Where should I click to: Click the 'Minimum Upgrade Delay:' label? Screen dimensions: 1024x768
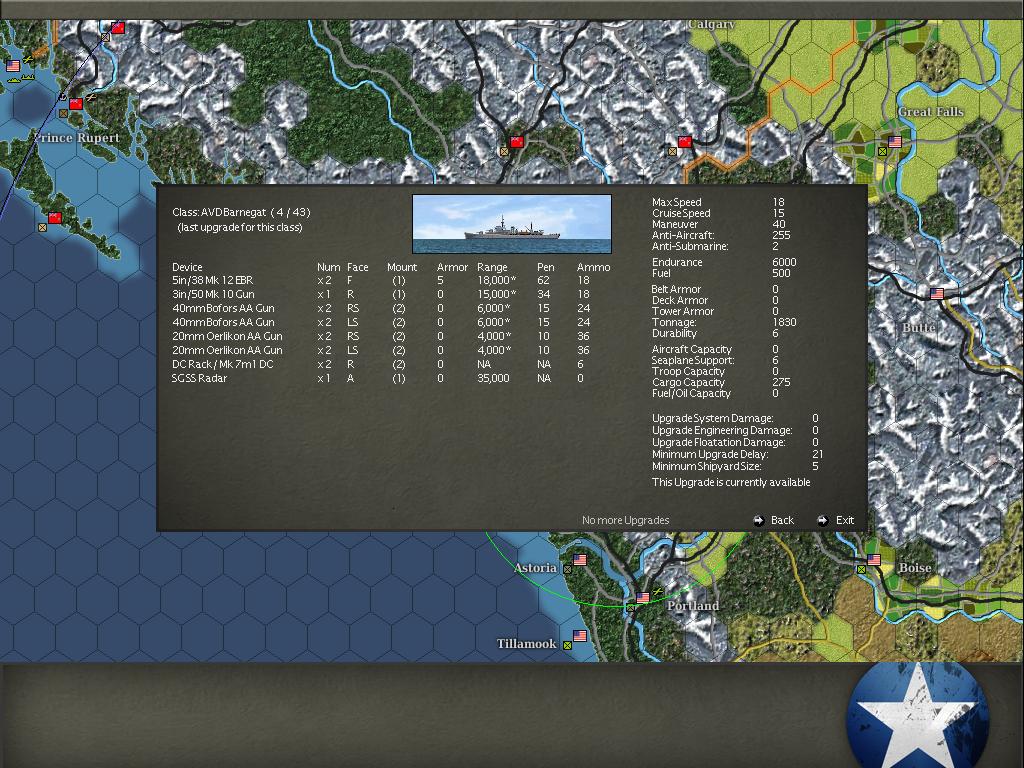point(710,455)
